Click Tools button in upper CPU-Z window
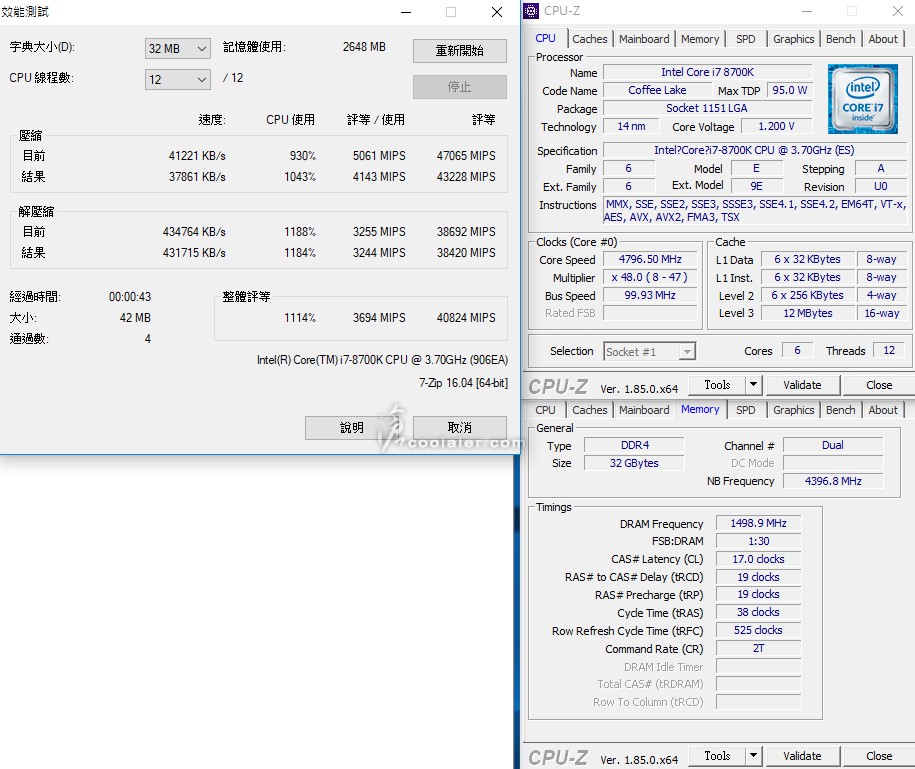This screenshot has height=769, width=915. 717,385
